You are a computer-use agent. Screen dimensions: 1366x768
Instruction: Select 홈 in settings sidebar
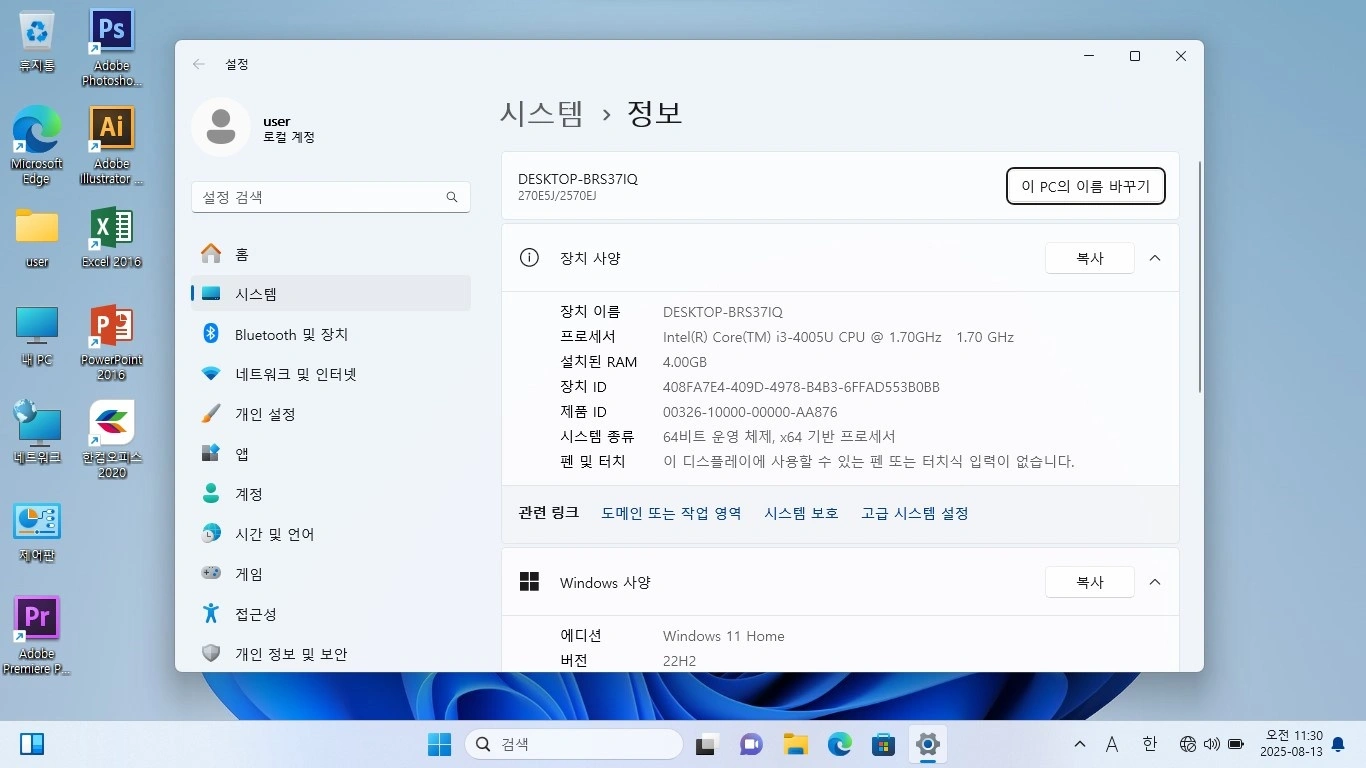tap(331, 254)
